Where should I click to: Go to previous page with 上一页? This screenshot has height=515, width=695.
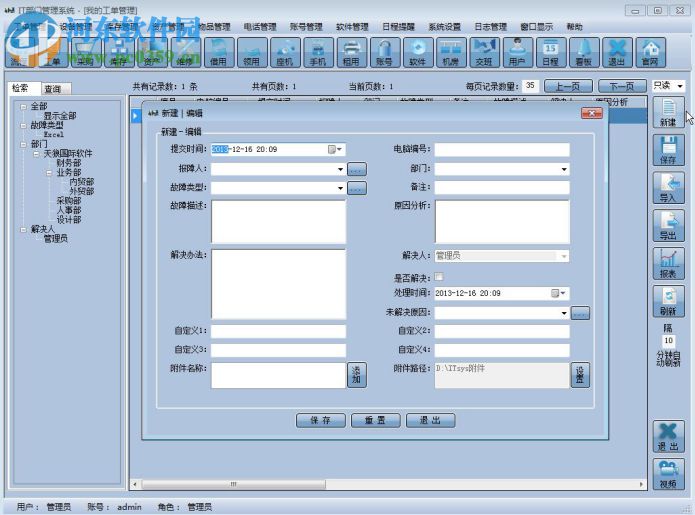click(568, 86)
